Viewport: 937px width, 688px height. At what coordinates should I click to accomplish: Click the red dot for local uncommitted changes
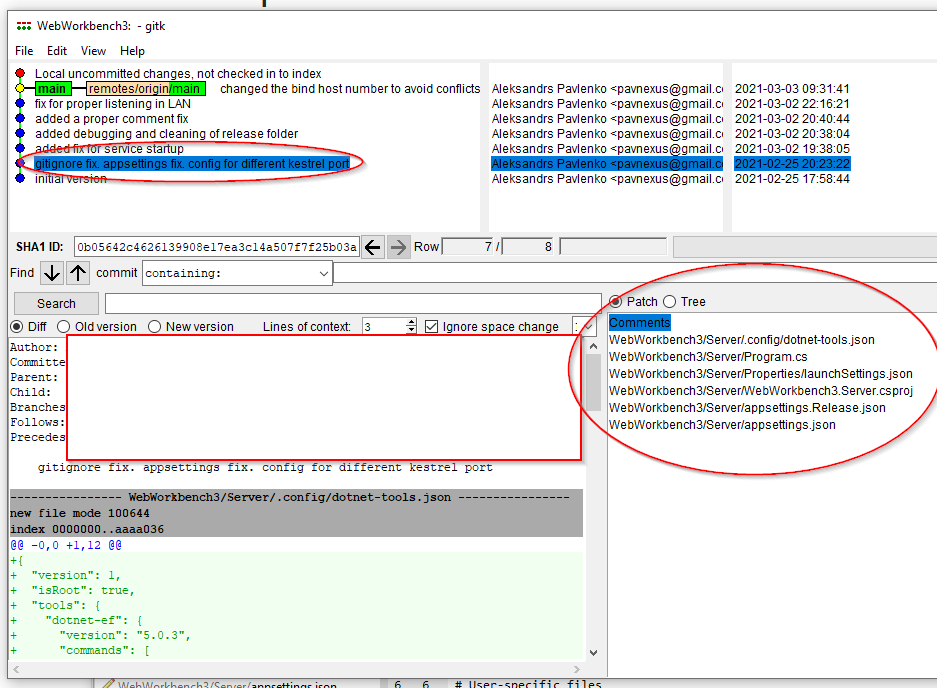pyautogui.click(x=21, y=73)
